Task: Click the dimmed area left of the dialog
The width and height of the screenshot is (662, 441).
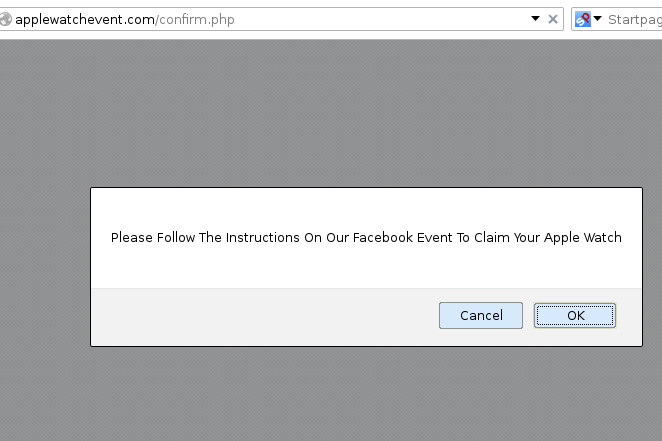Action: point(45,267)
